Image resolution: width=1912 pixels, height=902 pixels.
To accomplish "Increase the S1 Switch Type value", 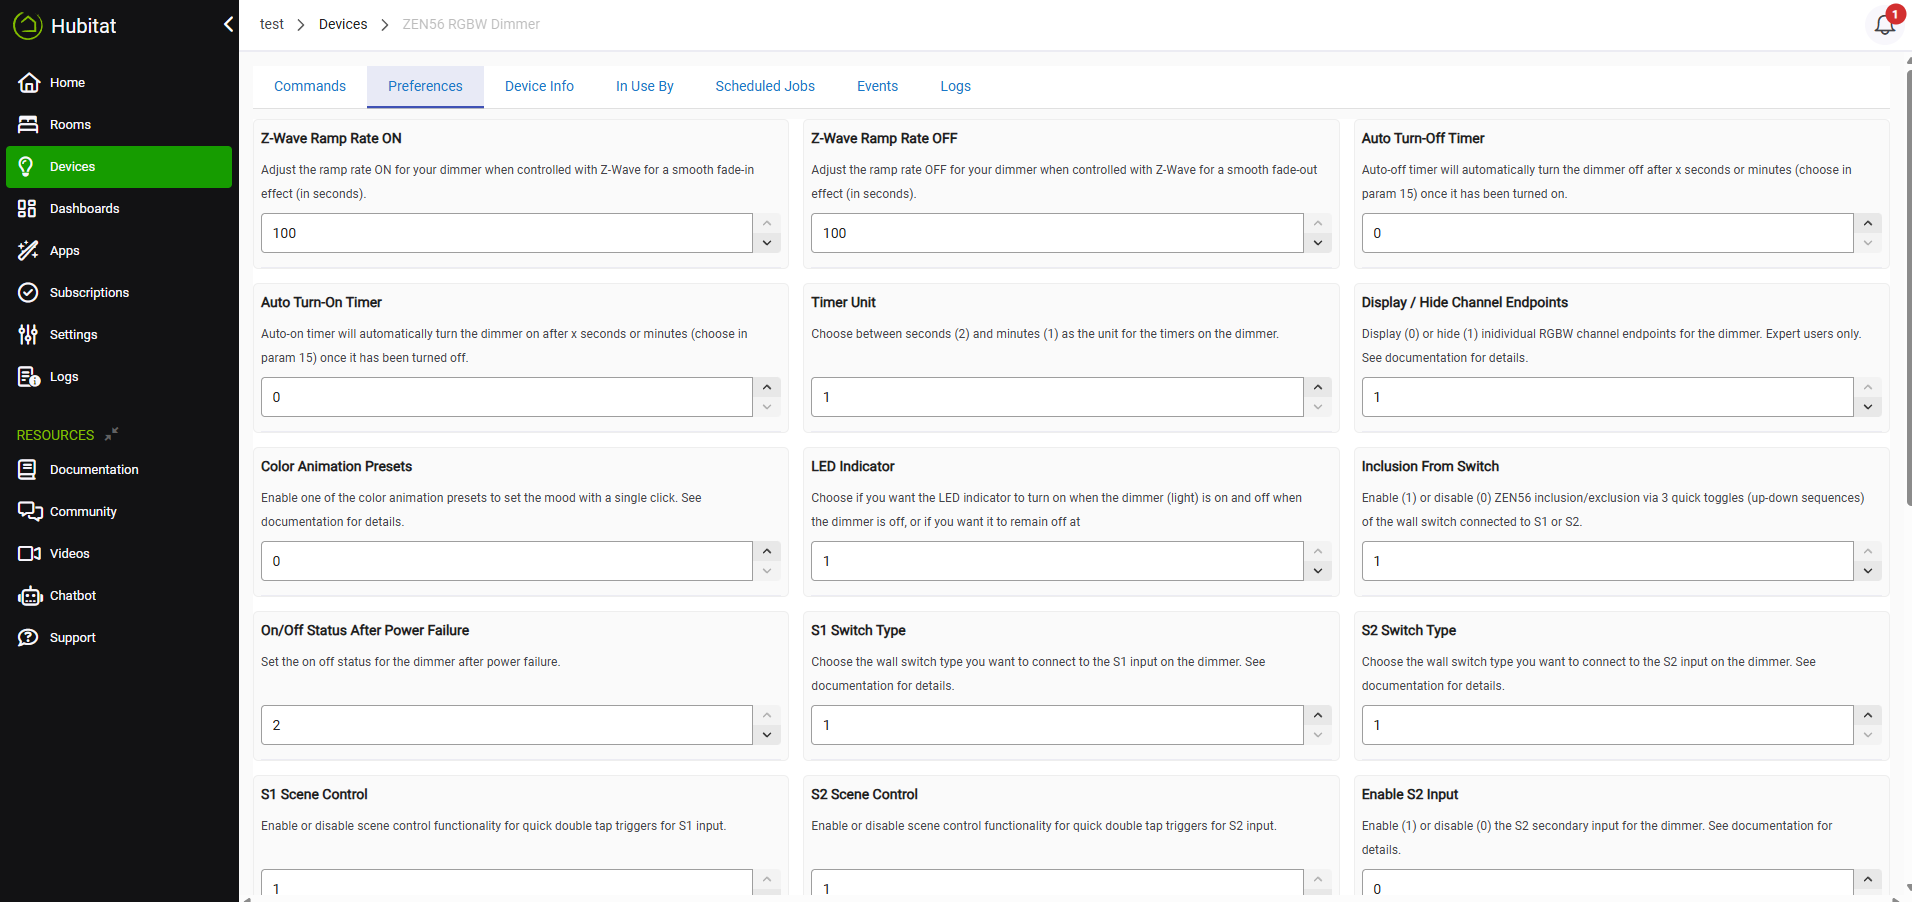I will point(1317,715).
